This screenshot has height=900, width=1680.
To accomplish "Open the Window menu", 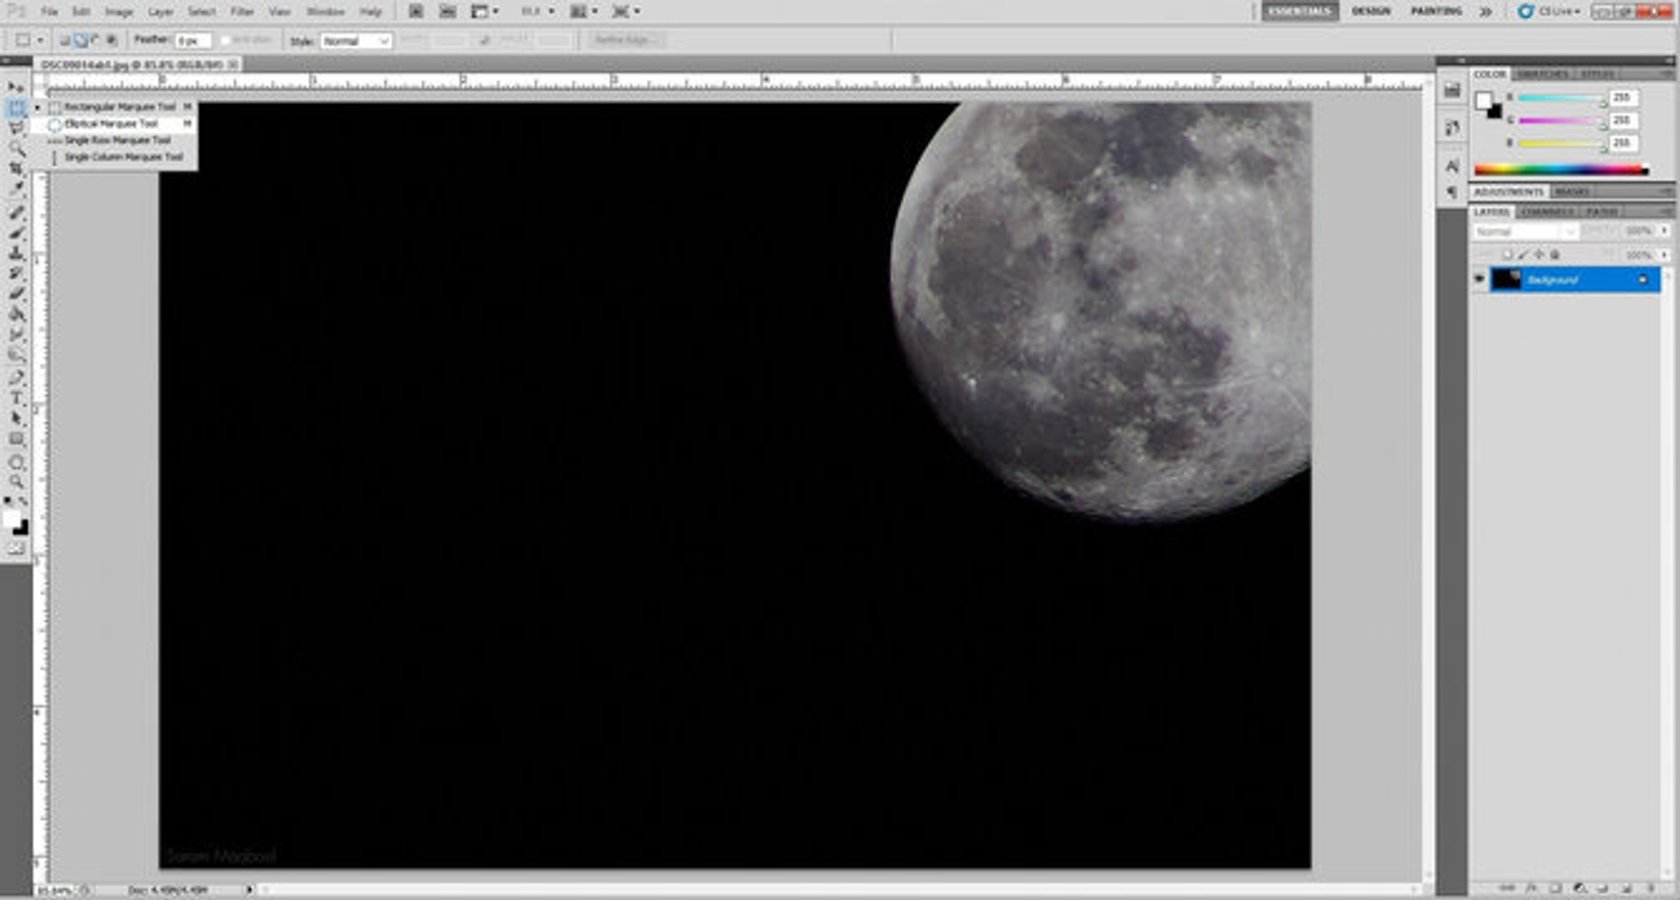I will 325,12.
